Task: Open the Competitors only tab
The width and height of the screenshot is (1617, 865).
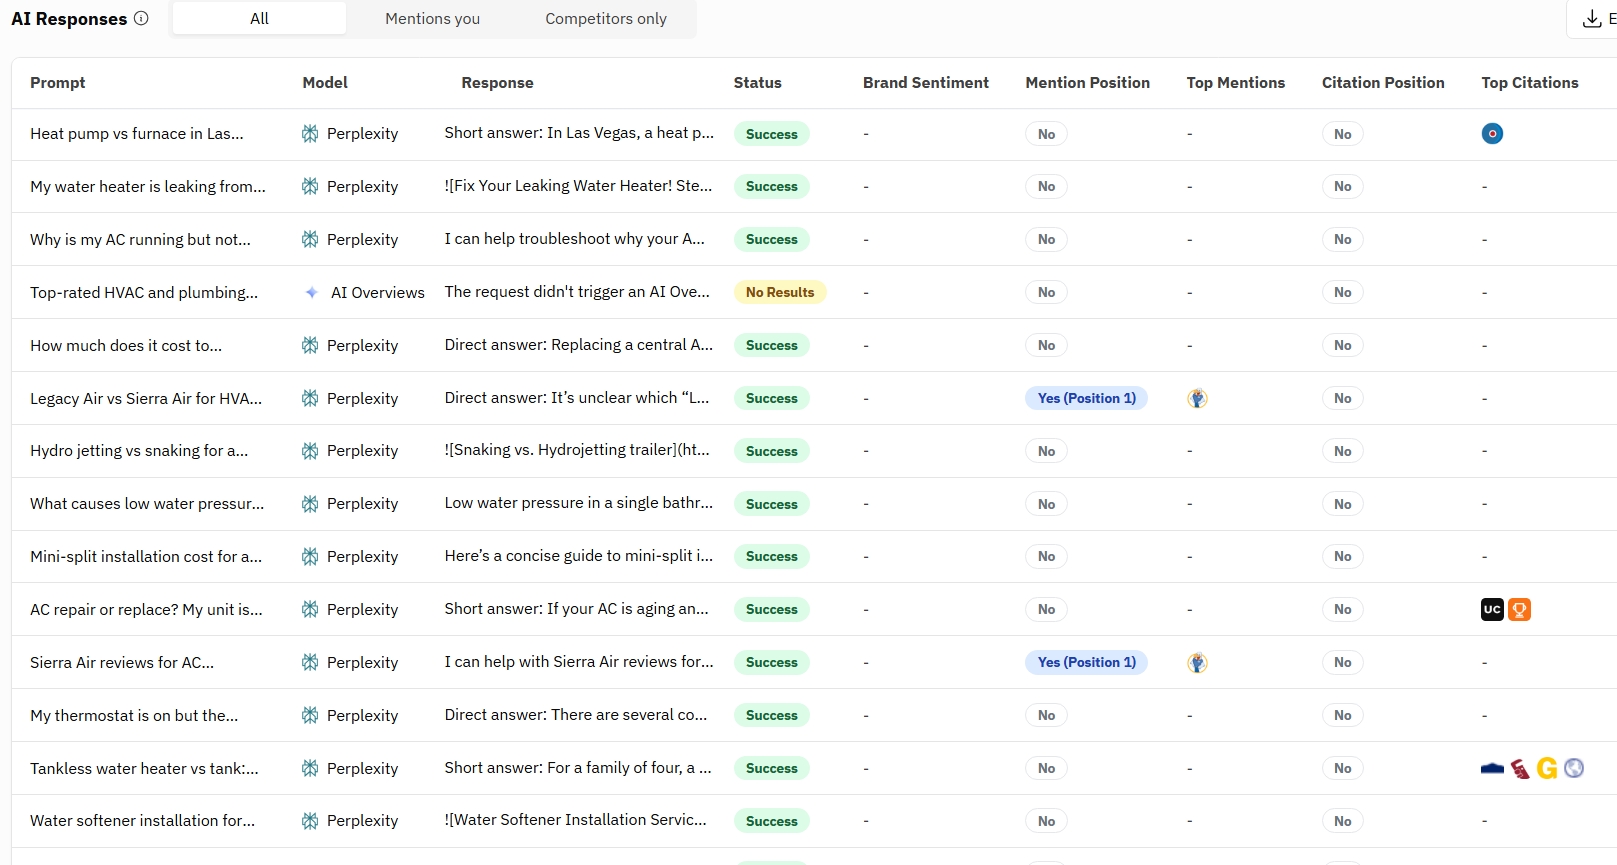Action: [x=605, y=18]
